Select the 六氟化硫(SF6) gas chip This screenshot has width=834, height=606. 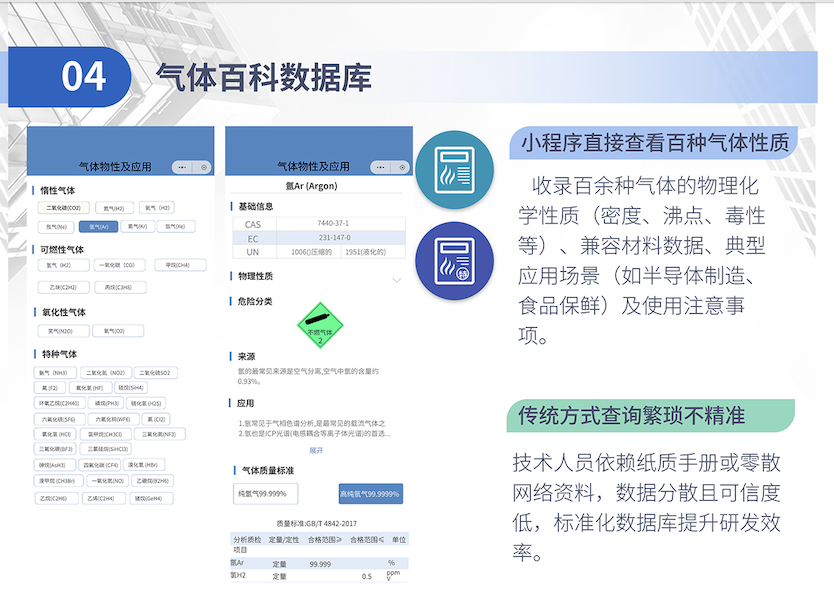click(59, 419)
